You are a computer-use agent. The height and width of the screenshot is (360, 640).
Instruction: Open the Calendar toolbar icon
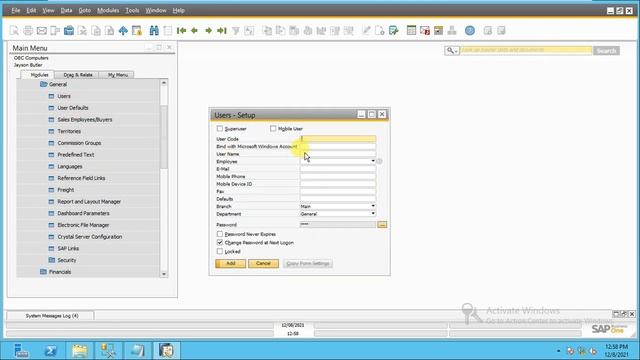(x=411, y=31)
